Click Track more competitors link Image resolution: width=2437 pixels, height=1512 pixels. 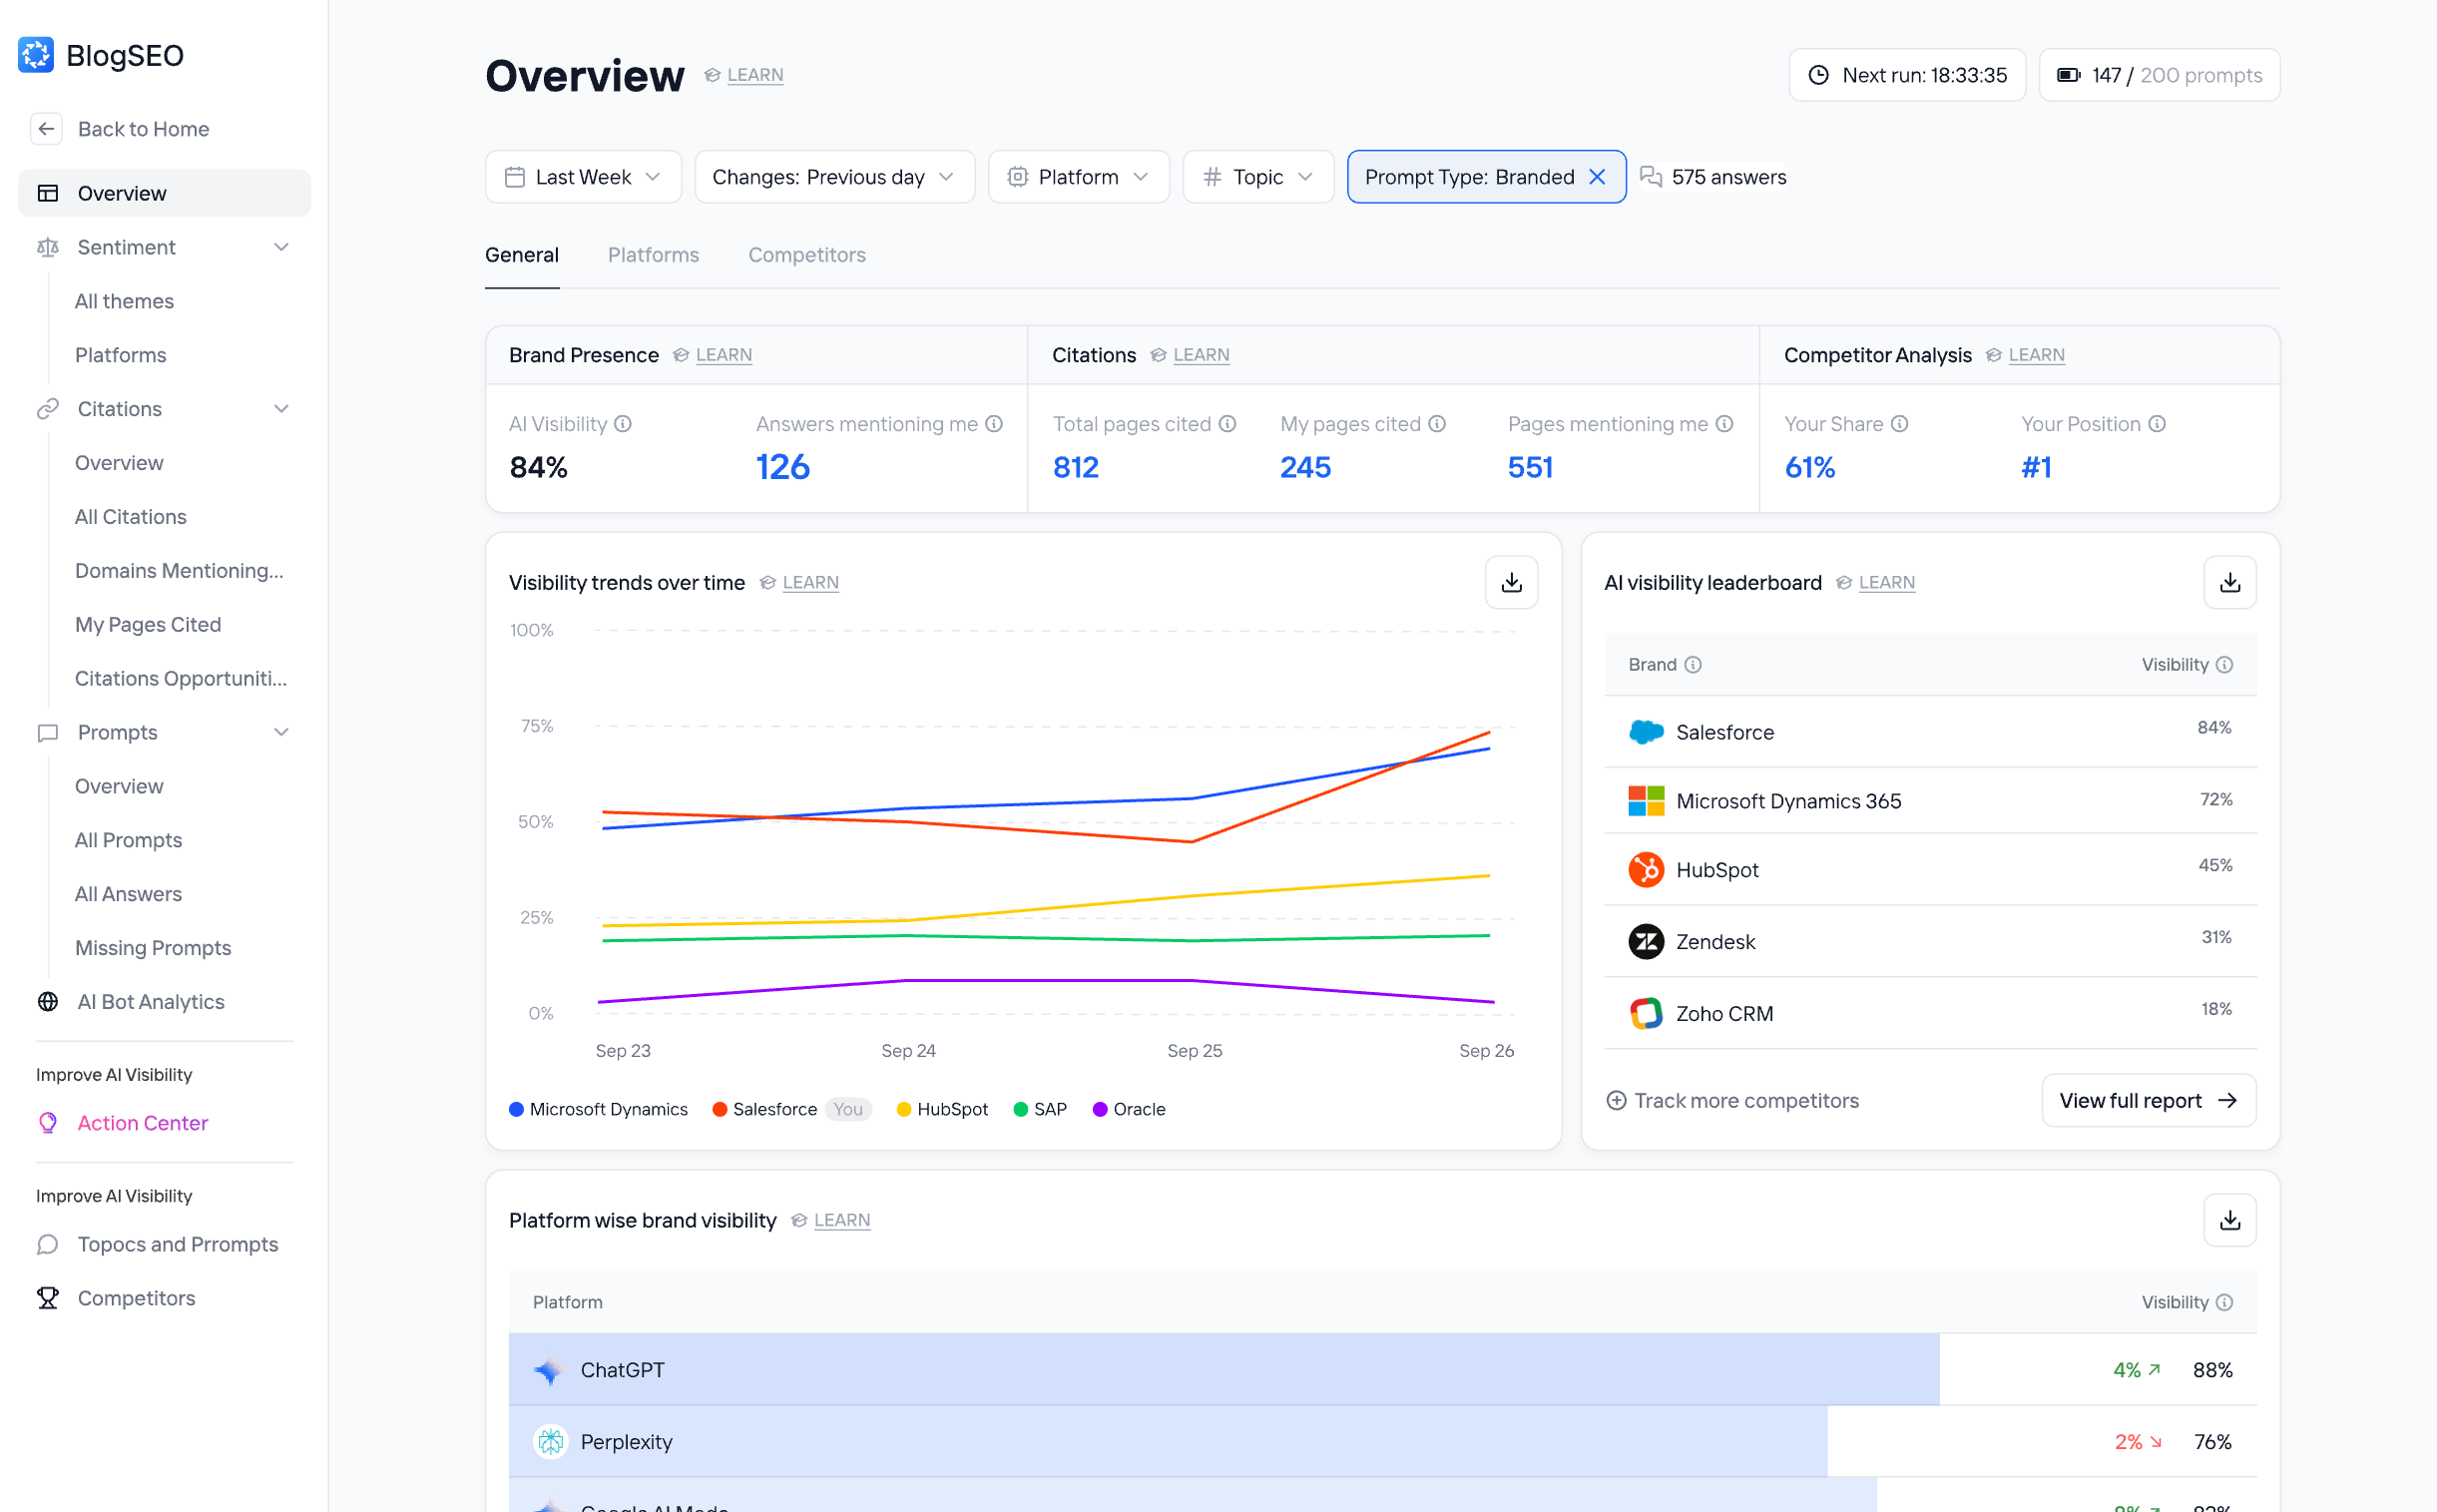tap(1732, 1100)
